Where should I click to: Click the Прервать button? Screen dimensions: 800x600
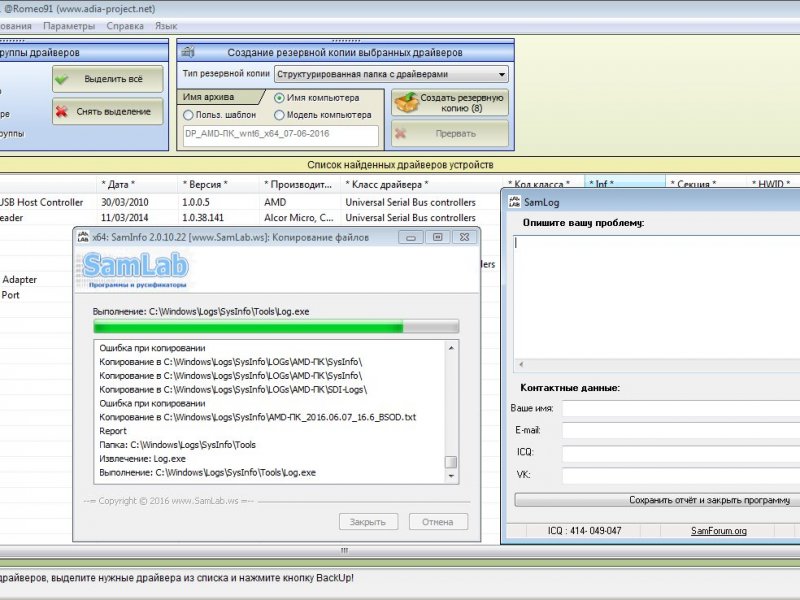pyautogui.click(x=450, y=134)
